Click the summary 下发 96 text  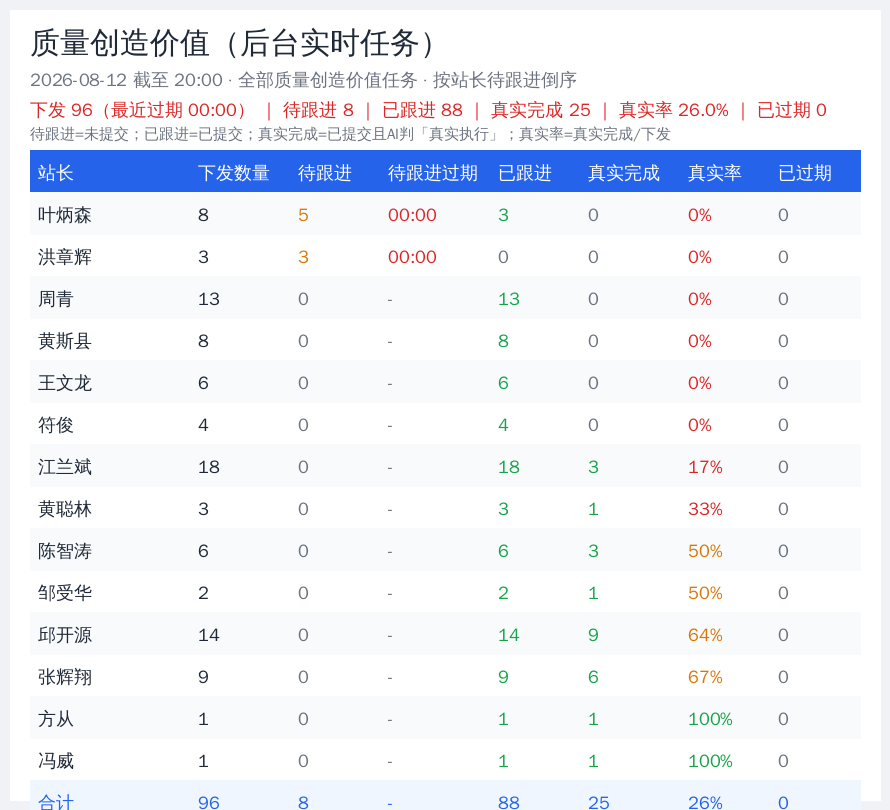[61, 110]
